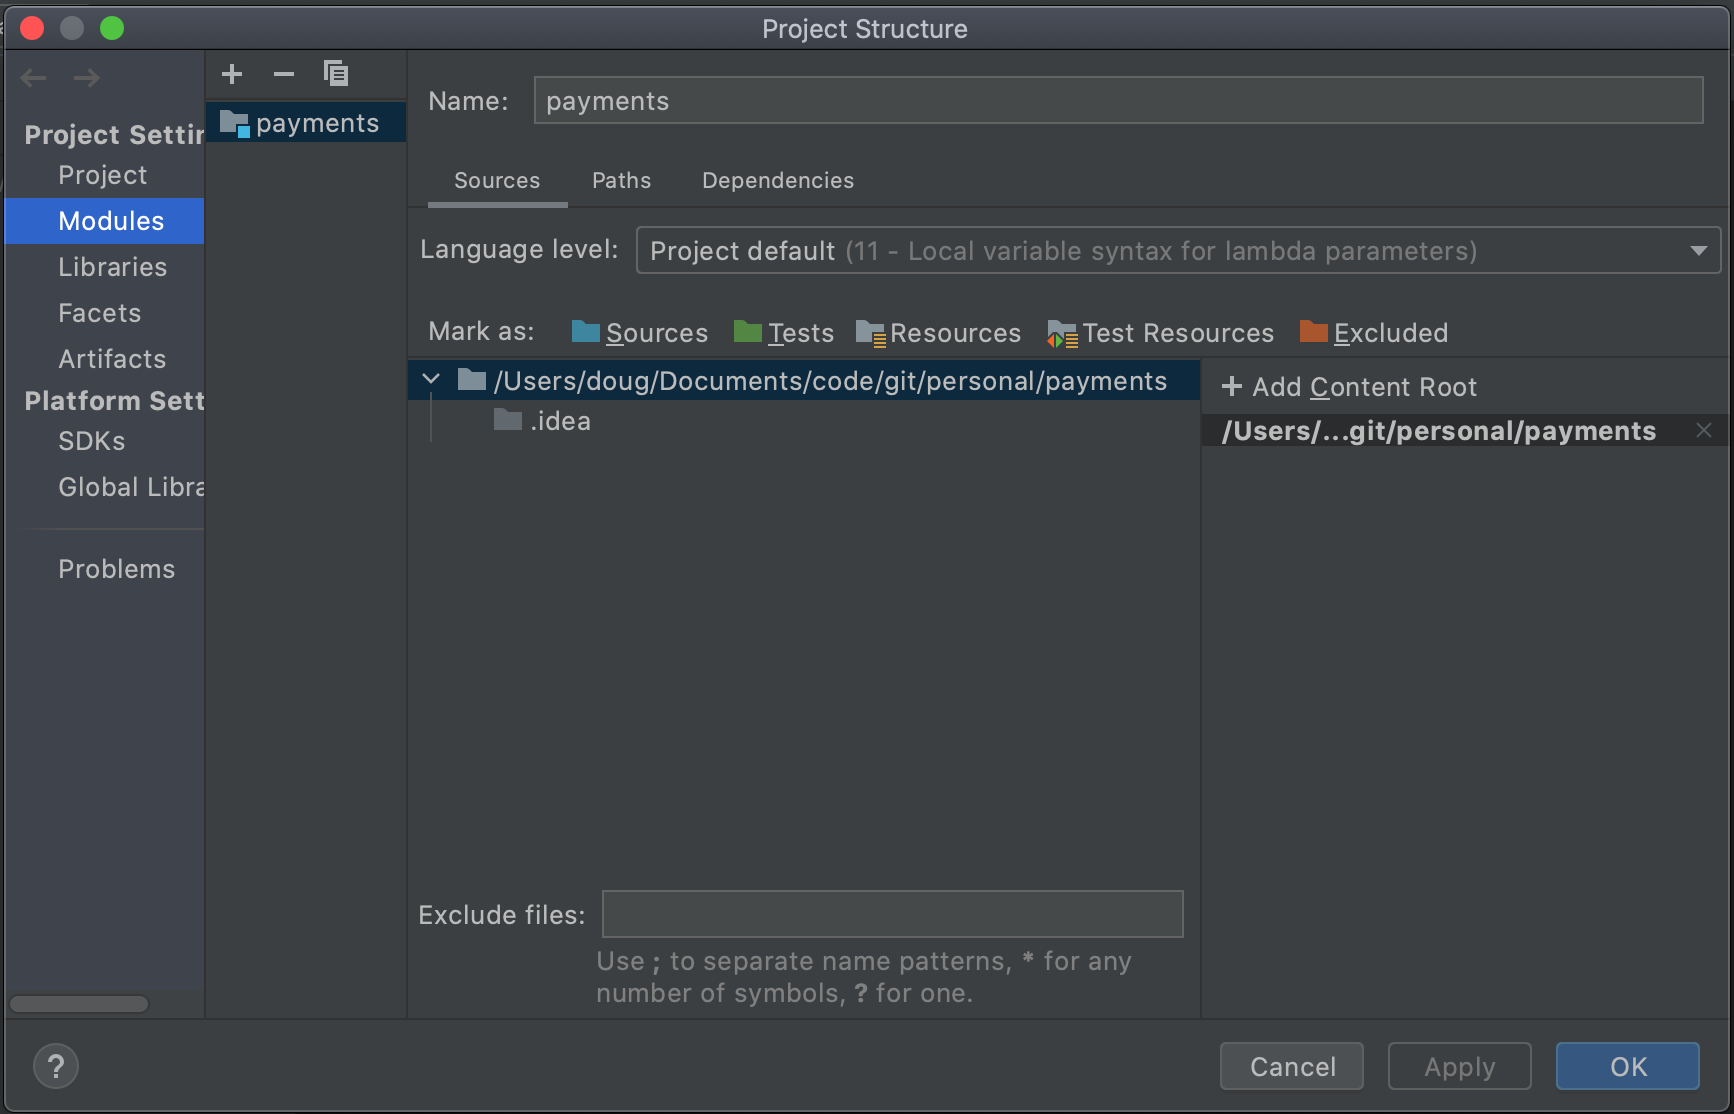
Task: Switch to the Paths tab
Action: tap(621, 181)
